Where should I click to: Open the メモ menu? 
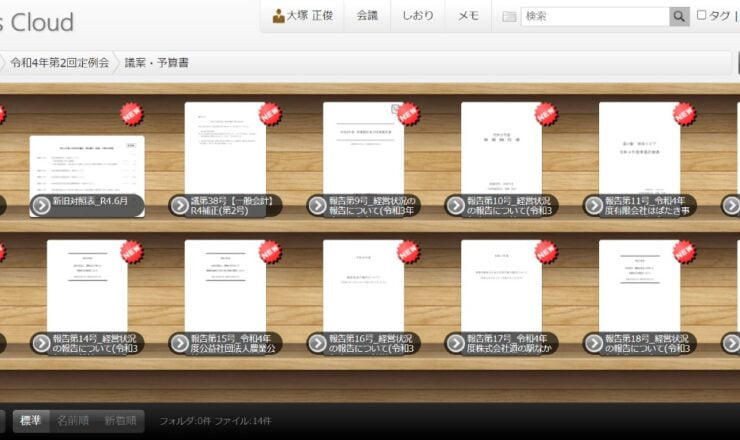pyautogui.click(x=468, y=16)
